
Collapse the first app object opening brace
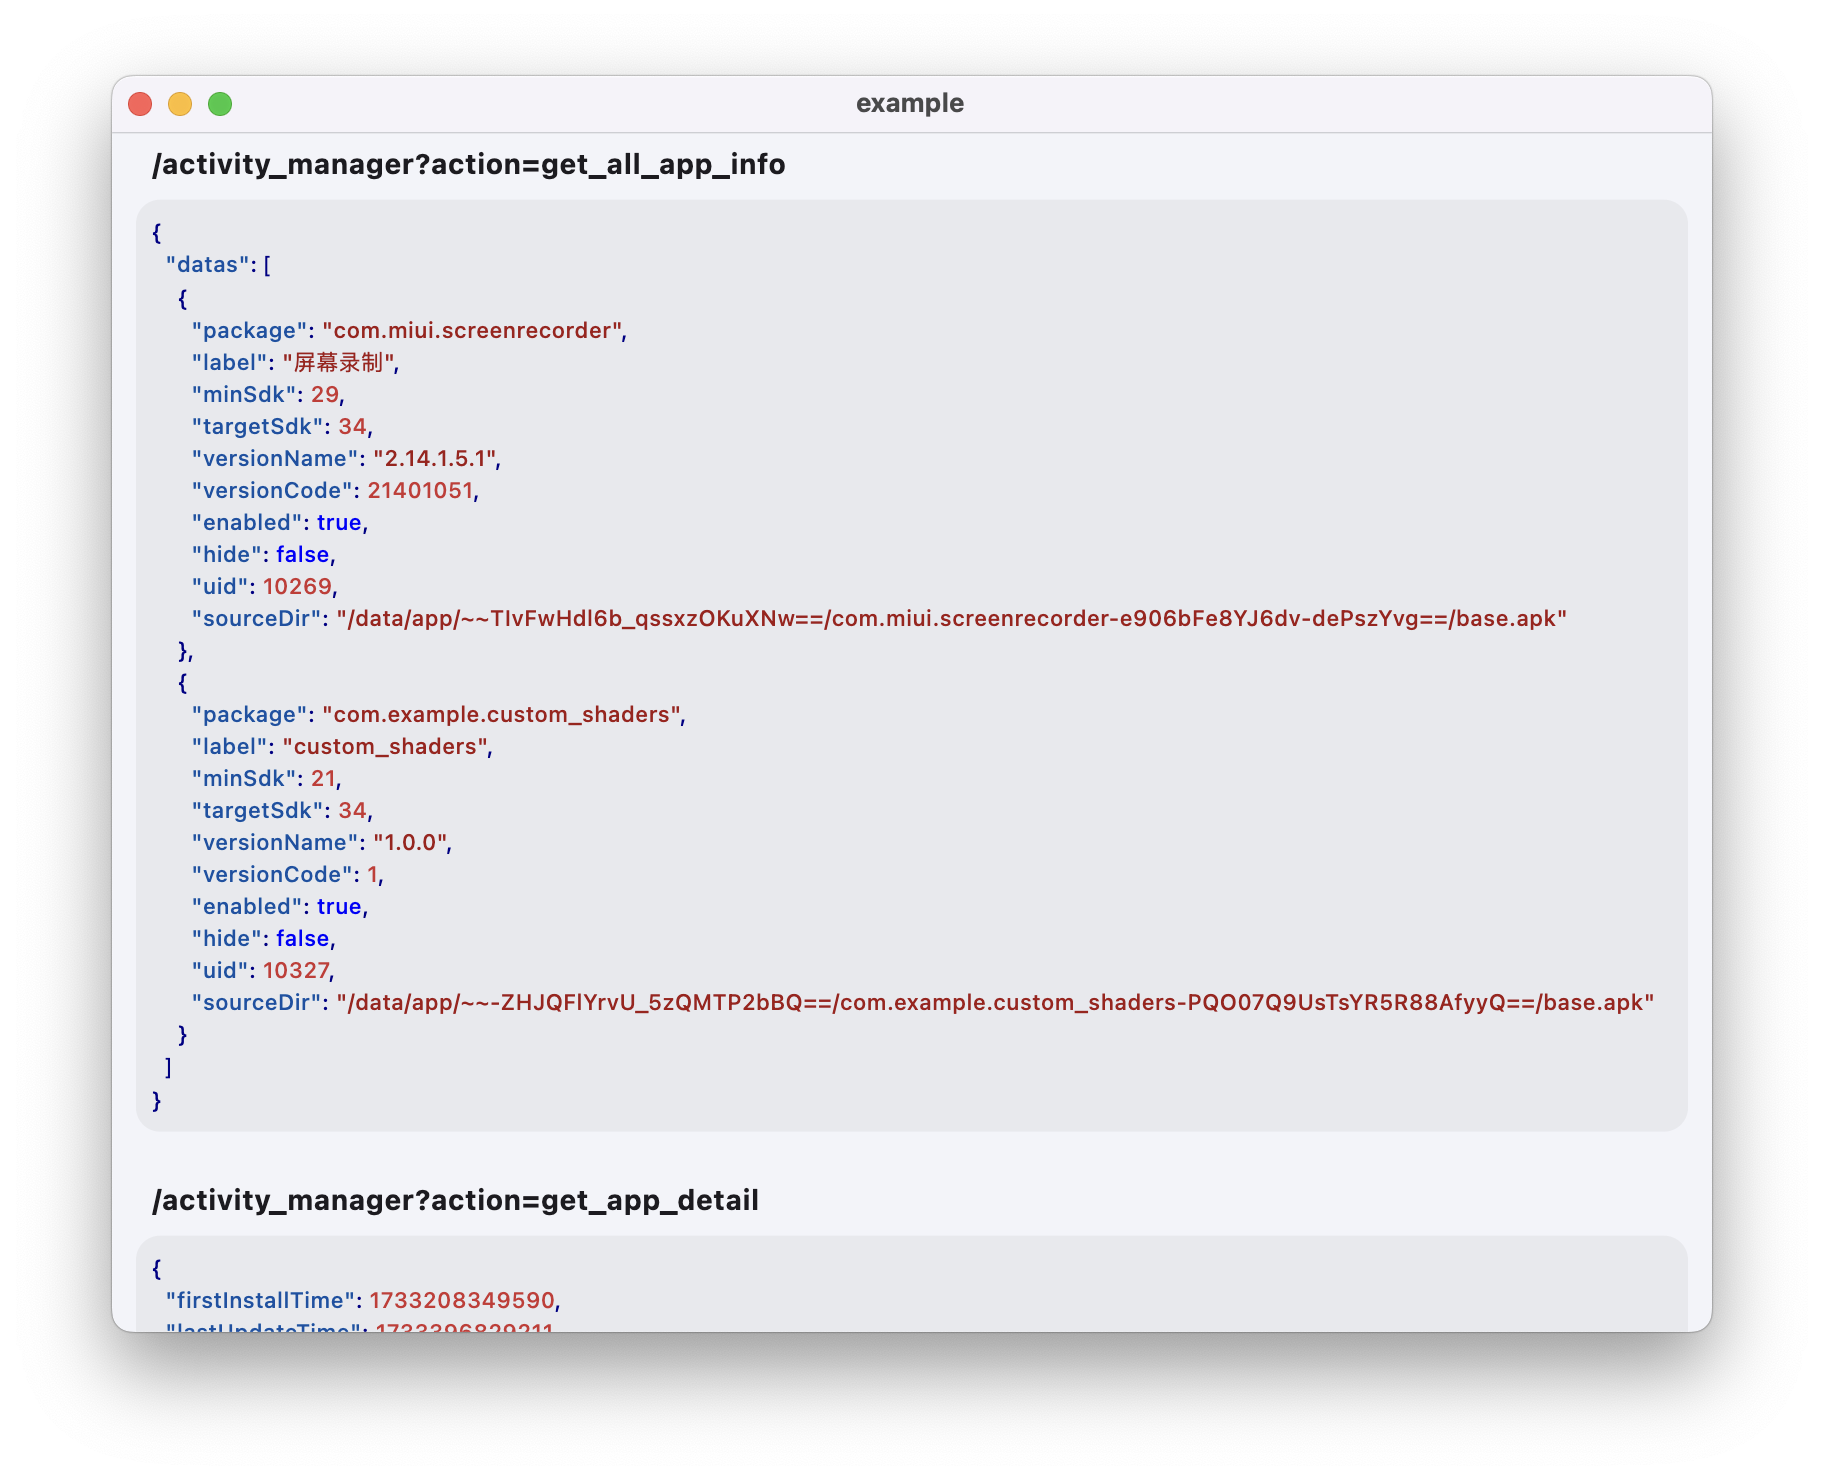tap(182, 298)
